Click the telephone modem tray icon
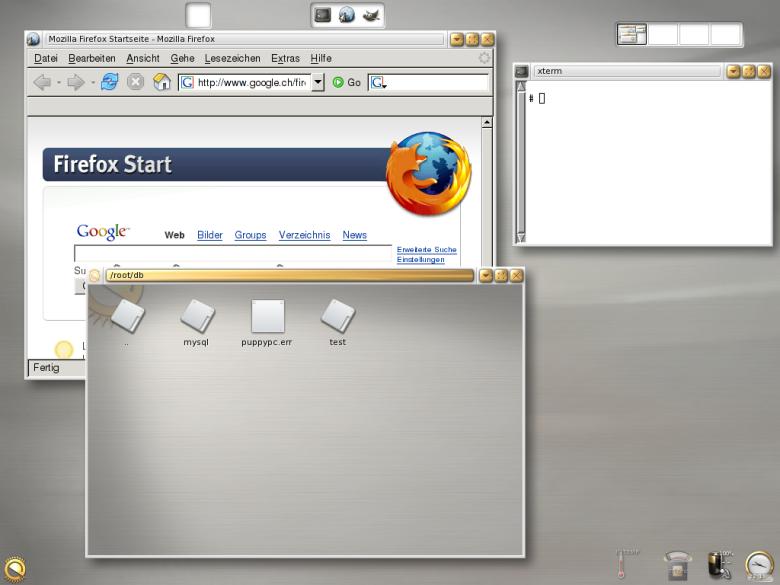 678,566
